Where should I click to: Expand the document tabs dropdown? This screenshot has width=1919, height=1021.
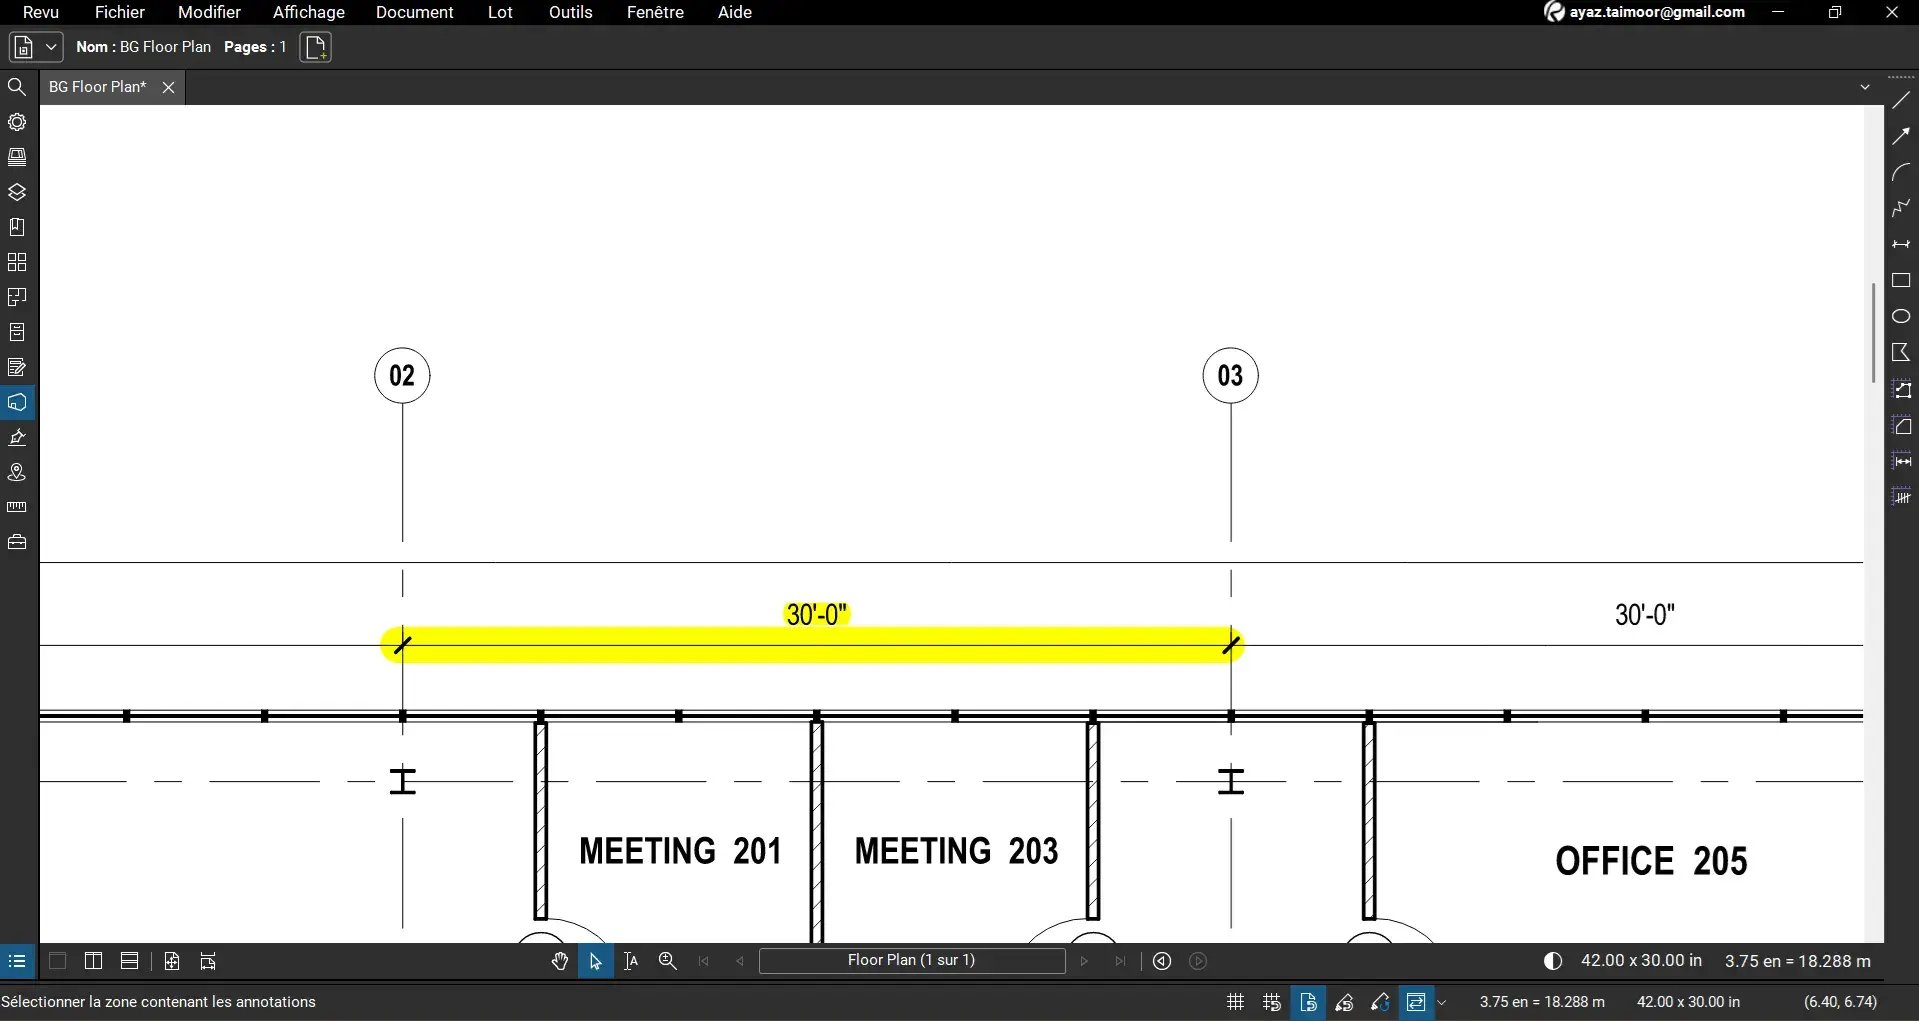coord(1866,87)
